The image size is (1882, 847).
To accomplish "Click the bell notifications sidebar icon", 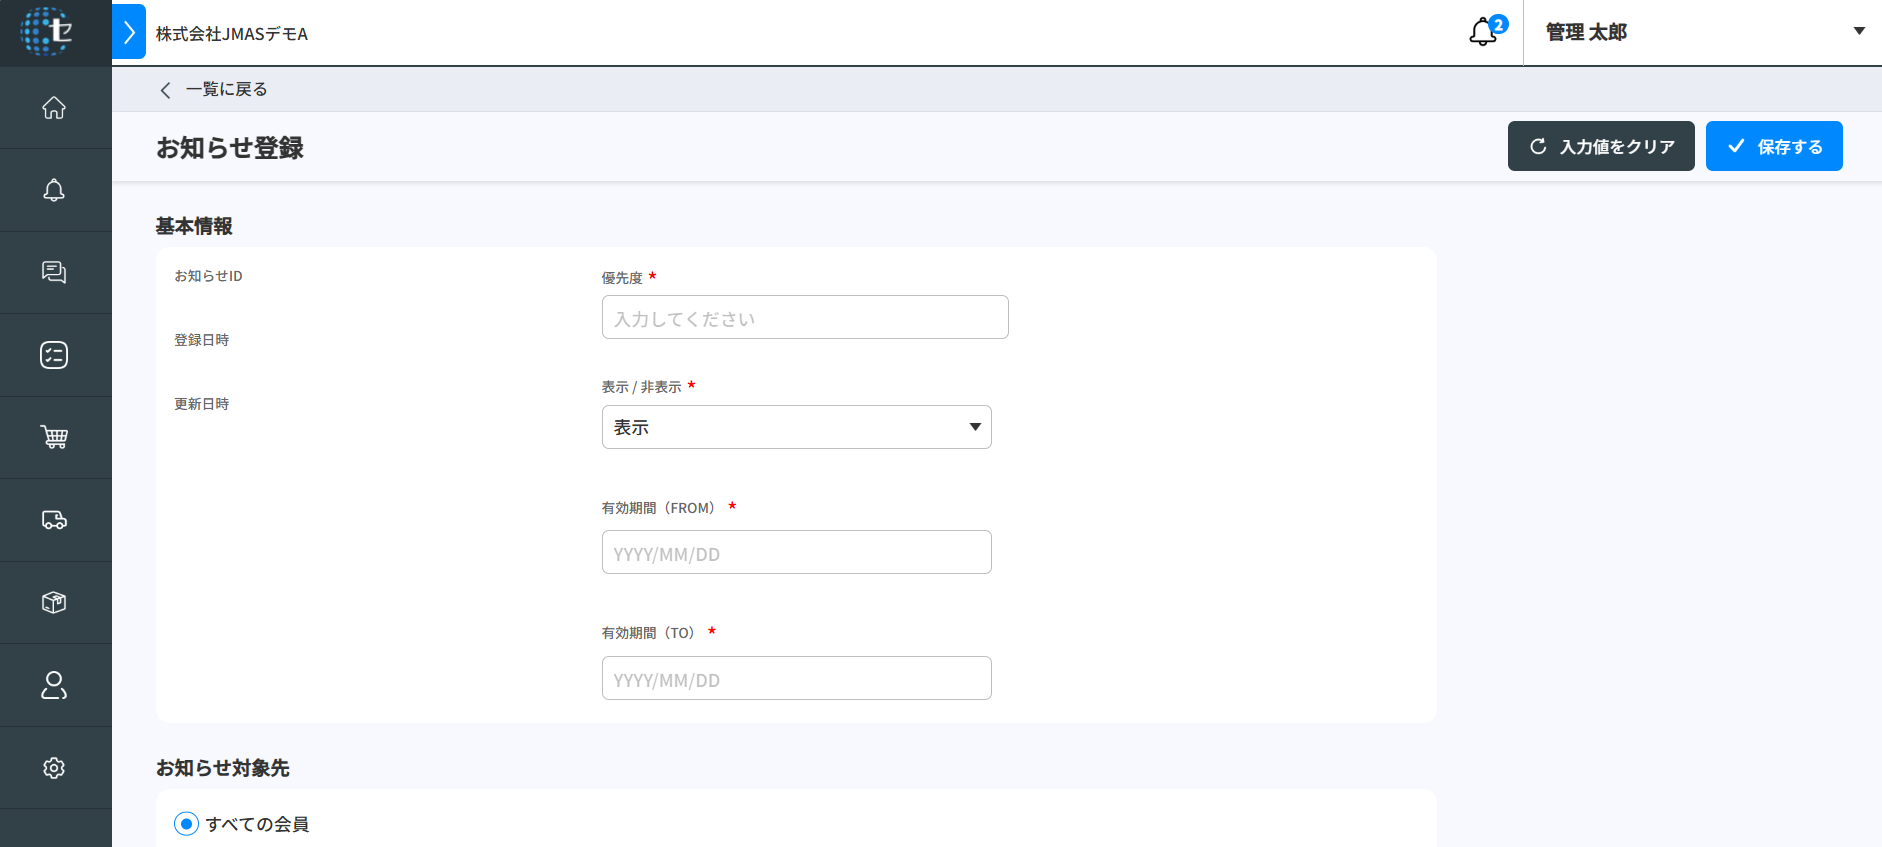I will [54, 190].
